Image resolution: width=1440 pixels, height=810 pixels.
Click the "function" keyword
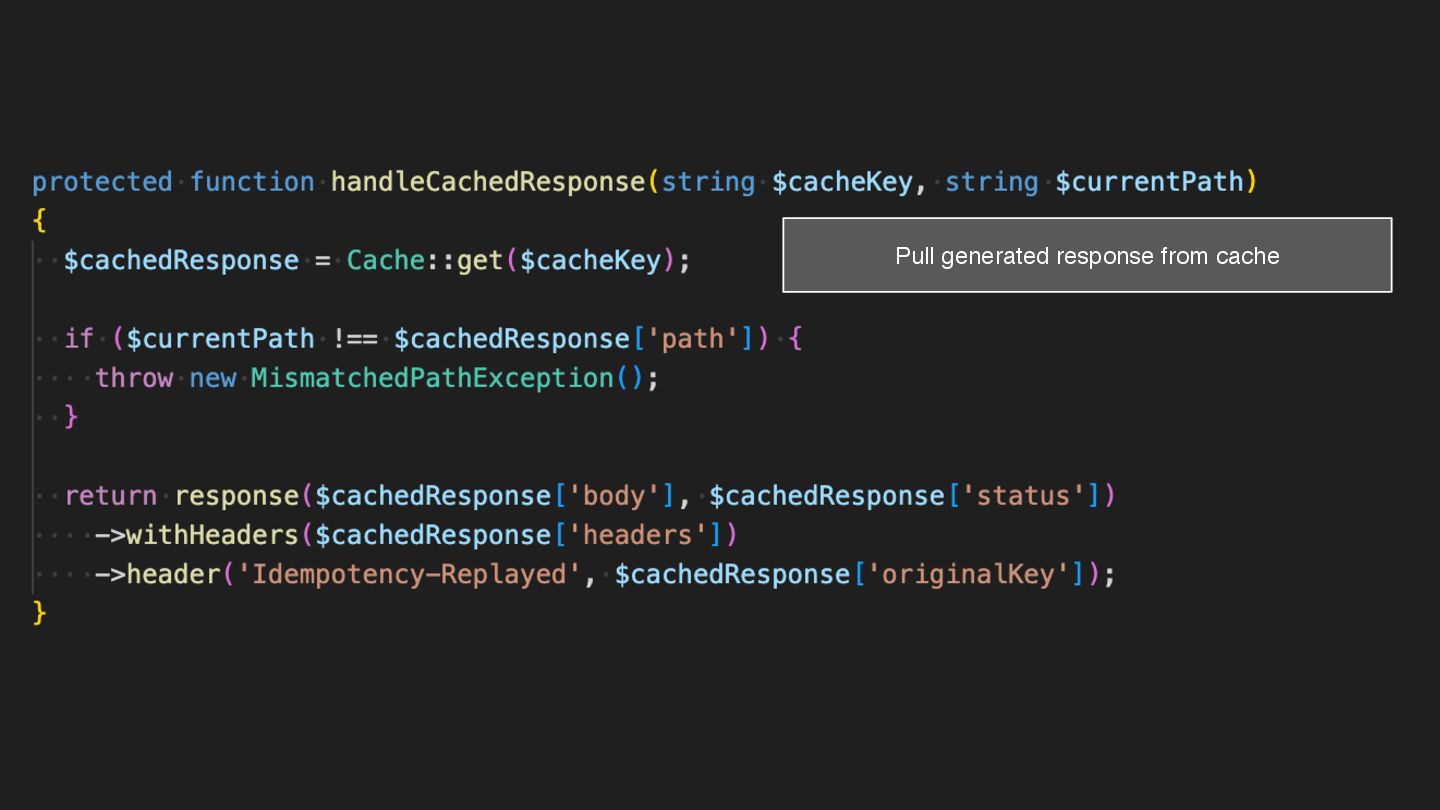click(x=252, y=182)
